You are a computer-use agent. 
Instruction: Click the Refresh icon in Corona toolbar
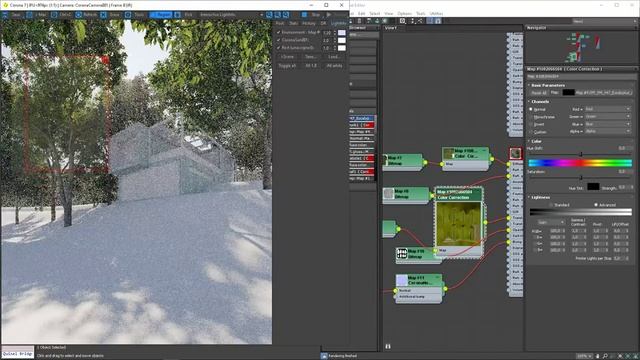(78, 15)
